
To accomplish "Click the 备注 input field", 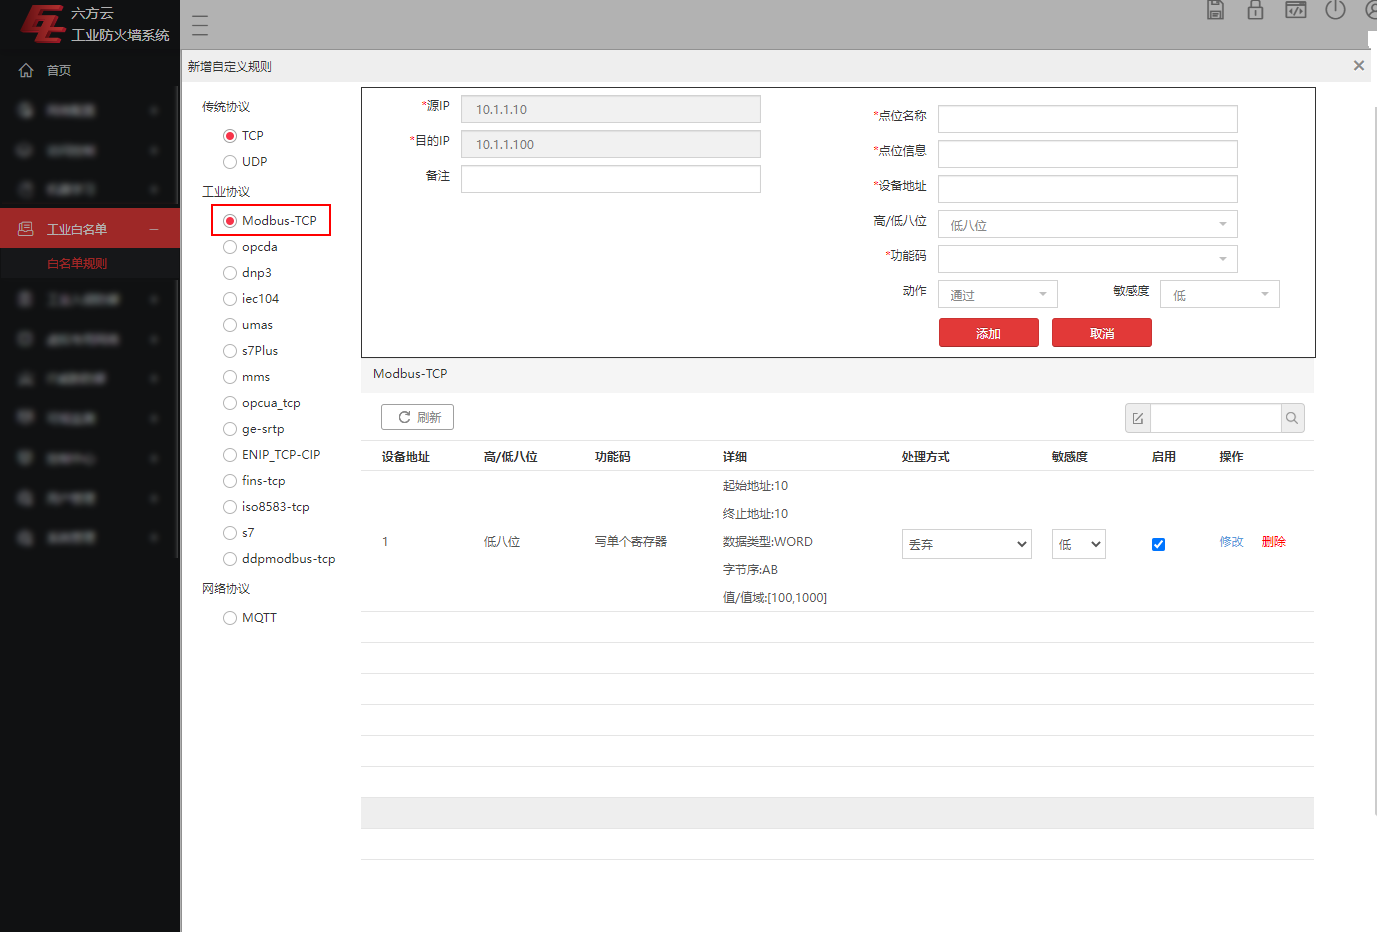I will coord(611,179).
